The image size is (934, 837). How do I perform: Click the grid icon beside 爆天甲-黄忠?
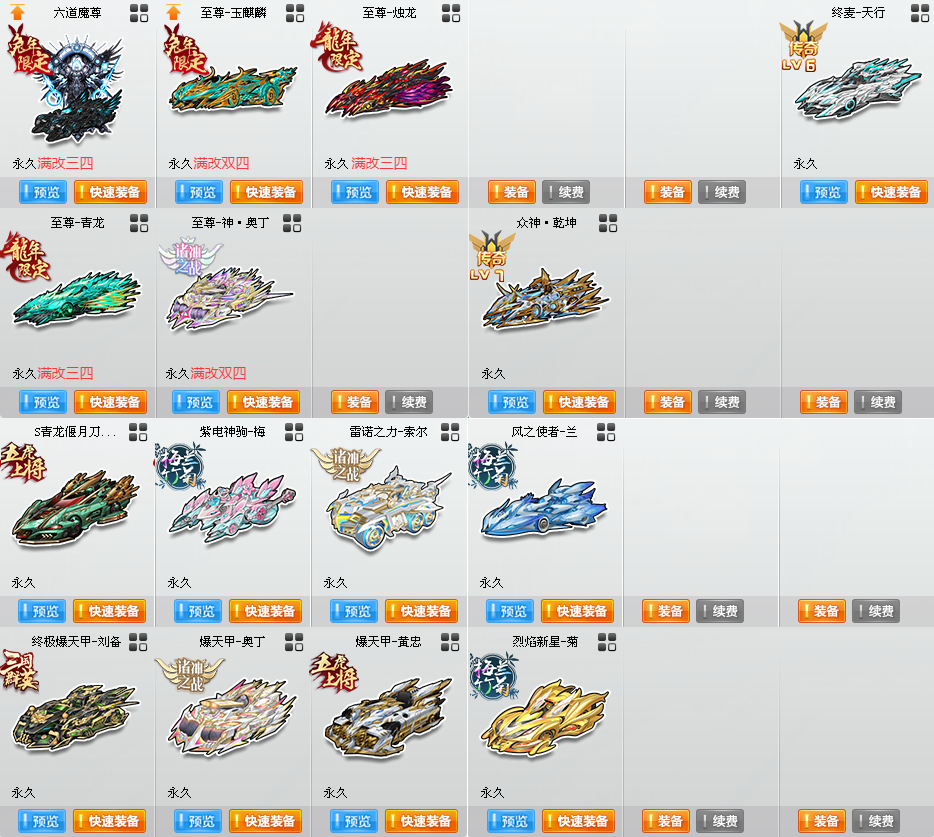click(x=450, y=642)
